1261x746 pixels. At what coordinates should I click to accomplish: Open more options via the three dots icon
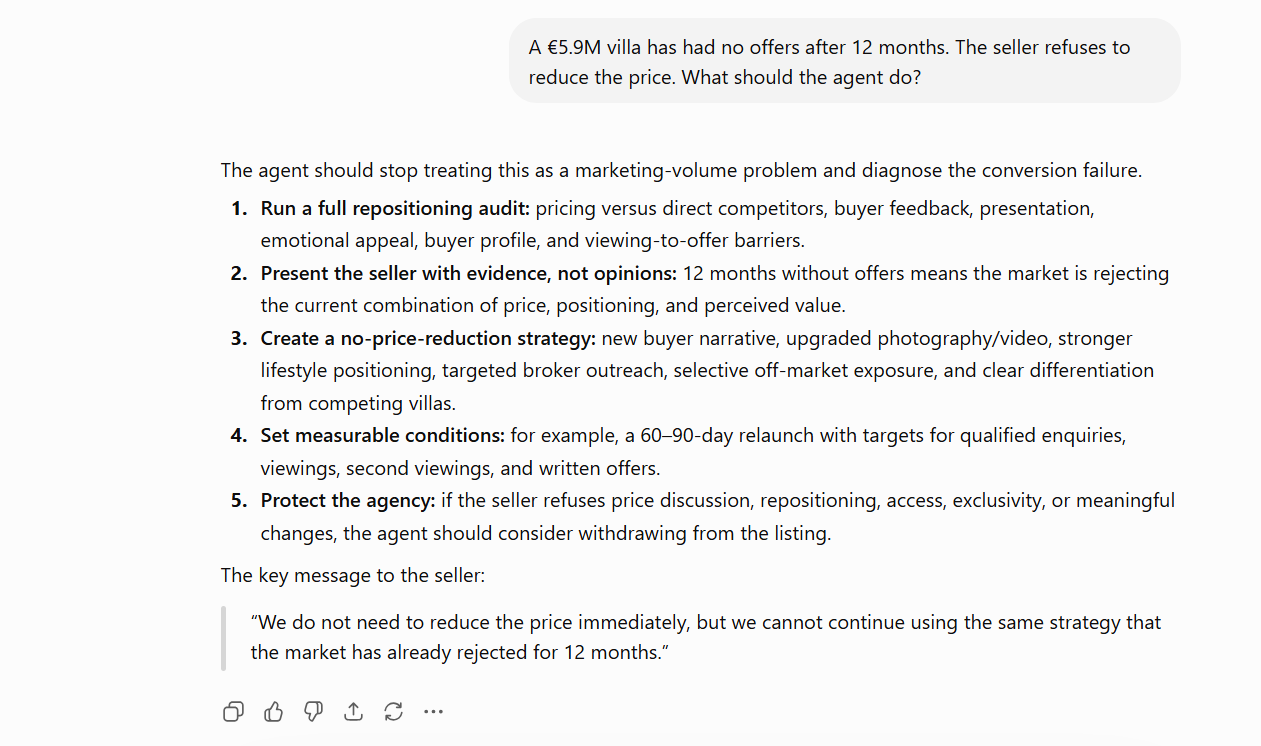click(x=433, y=712)
